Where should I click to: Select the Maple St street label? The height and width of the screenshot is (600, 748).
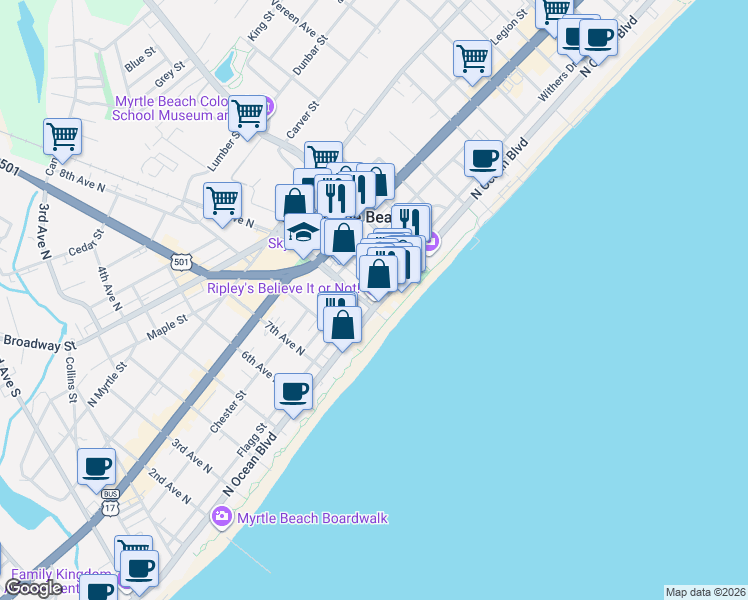[167, 328]
